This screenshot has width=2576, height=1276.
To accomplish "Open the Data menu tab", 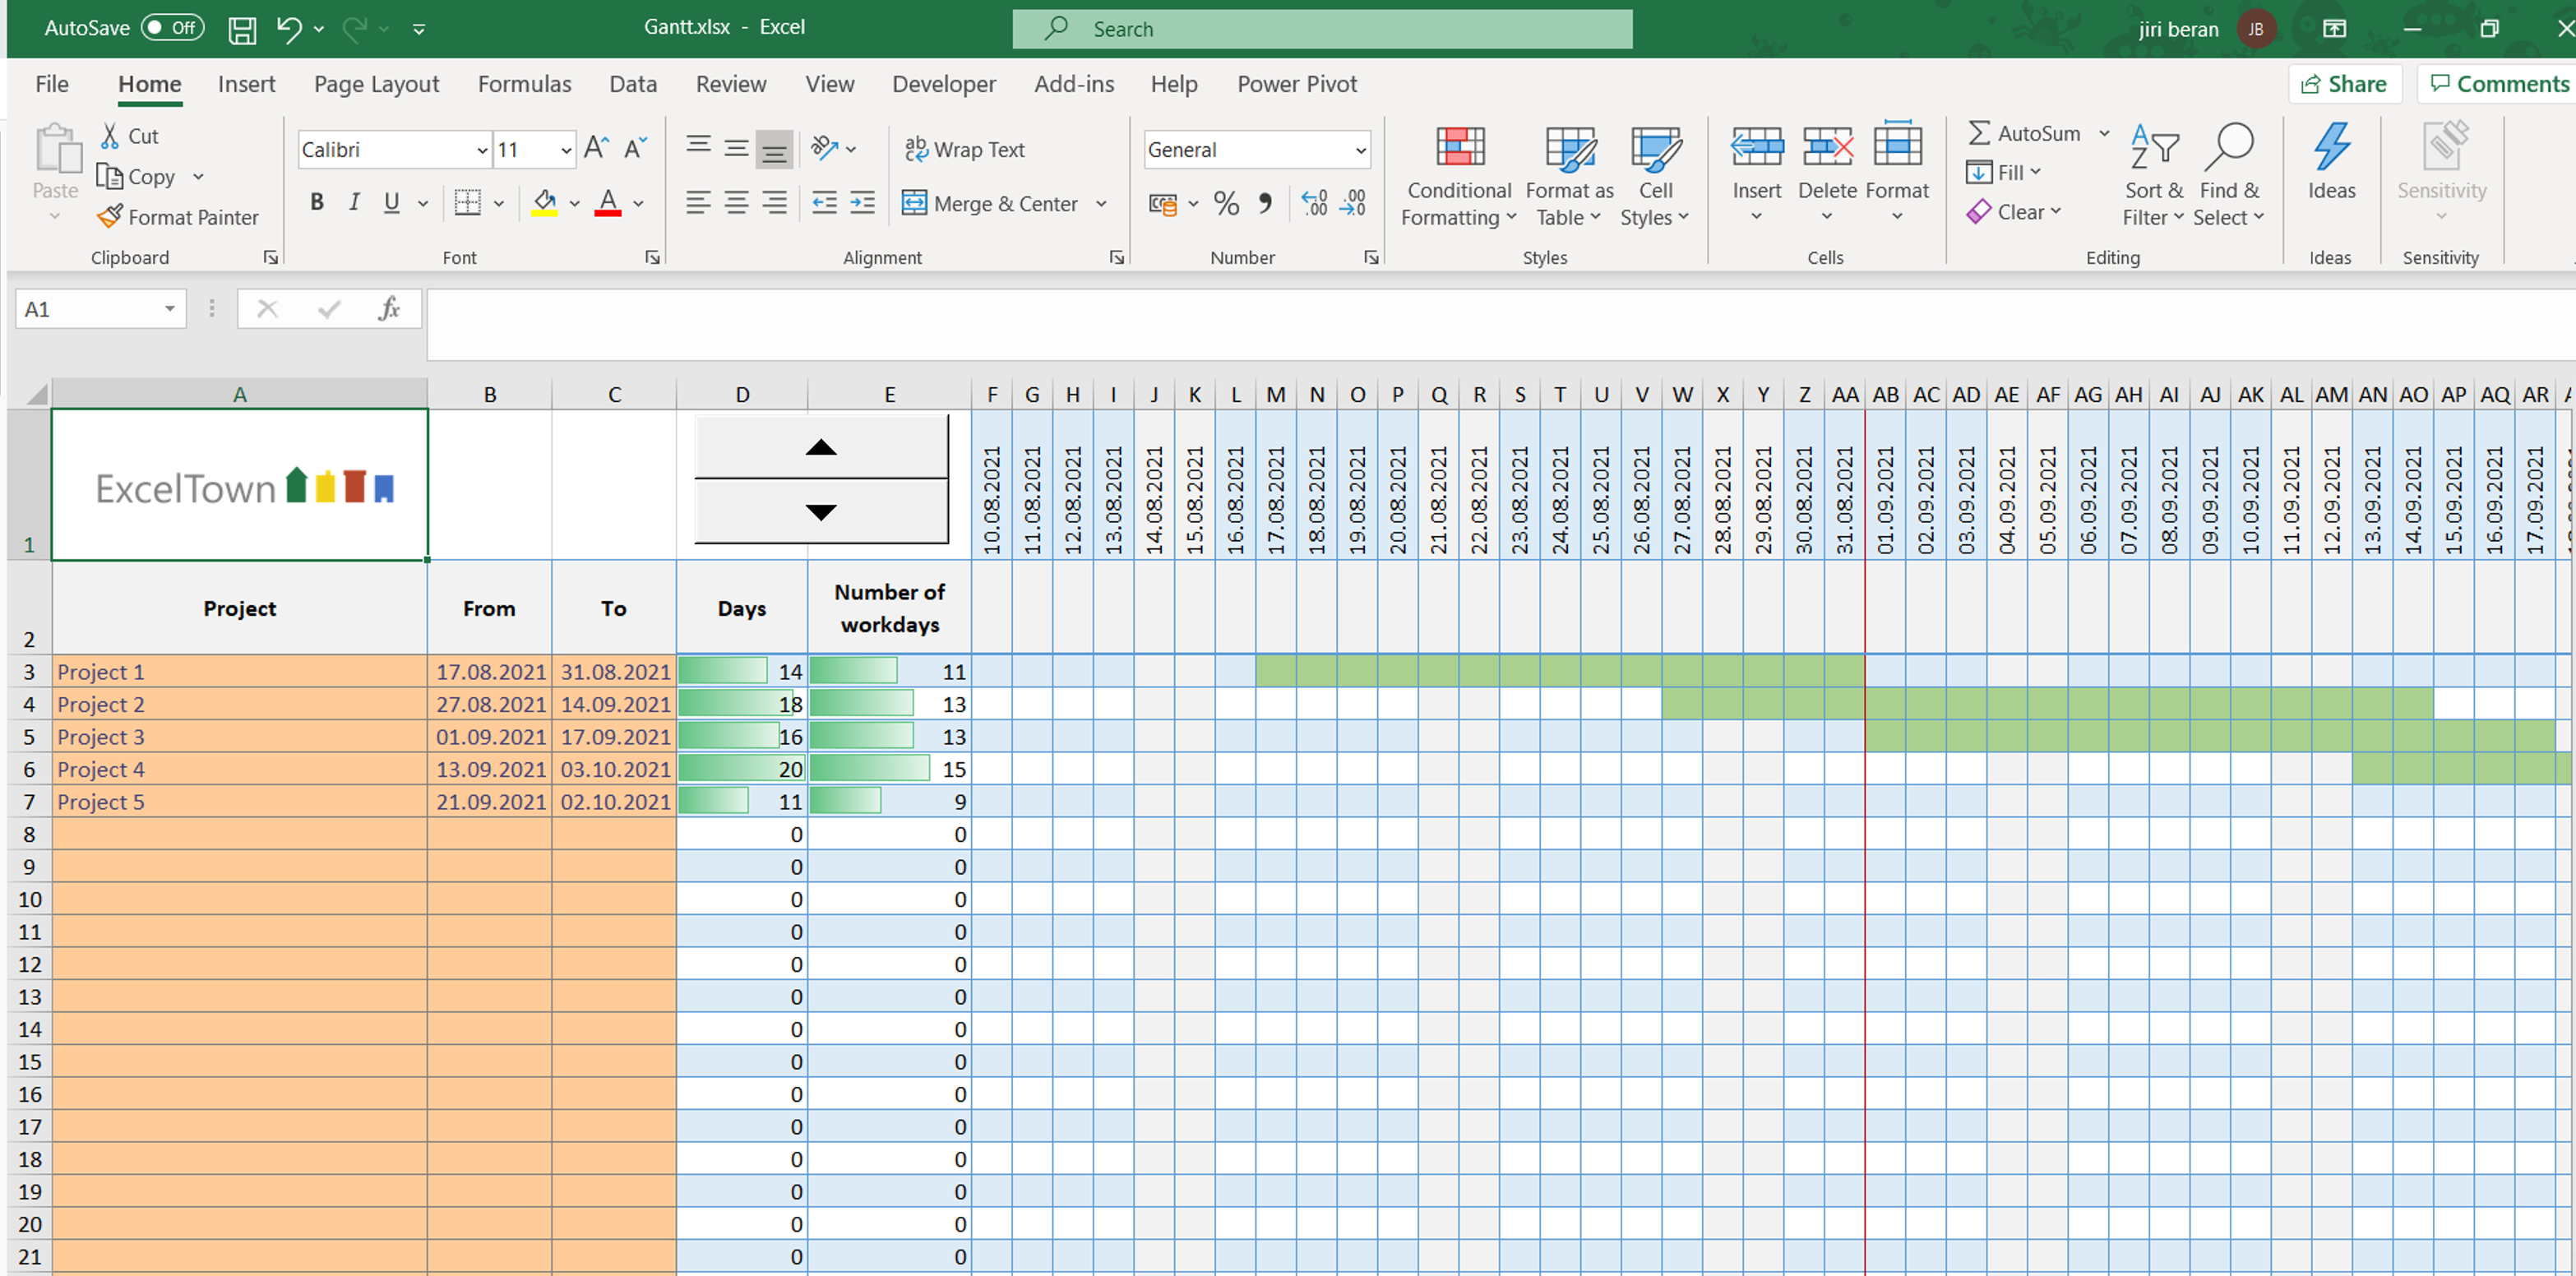I will click(629, 82).
